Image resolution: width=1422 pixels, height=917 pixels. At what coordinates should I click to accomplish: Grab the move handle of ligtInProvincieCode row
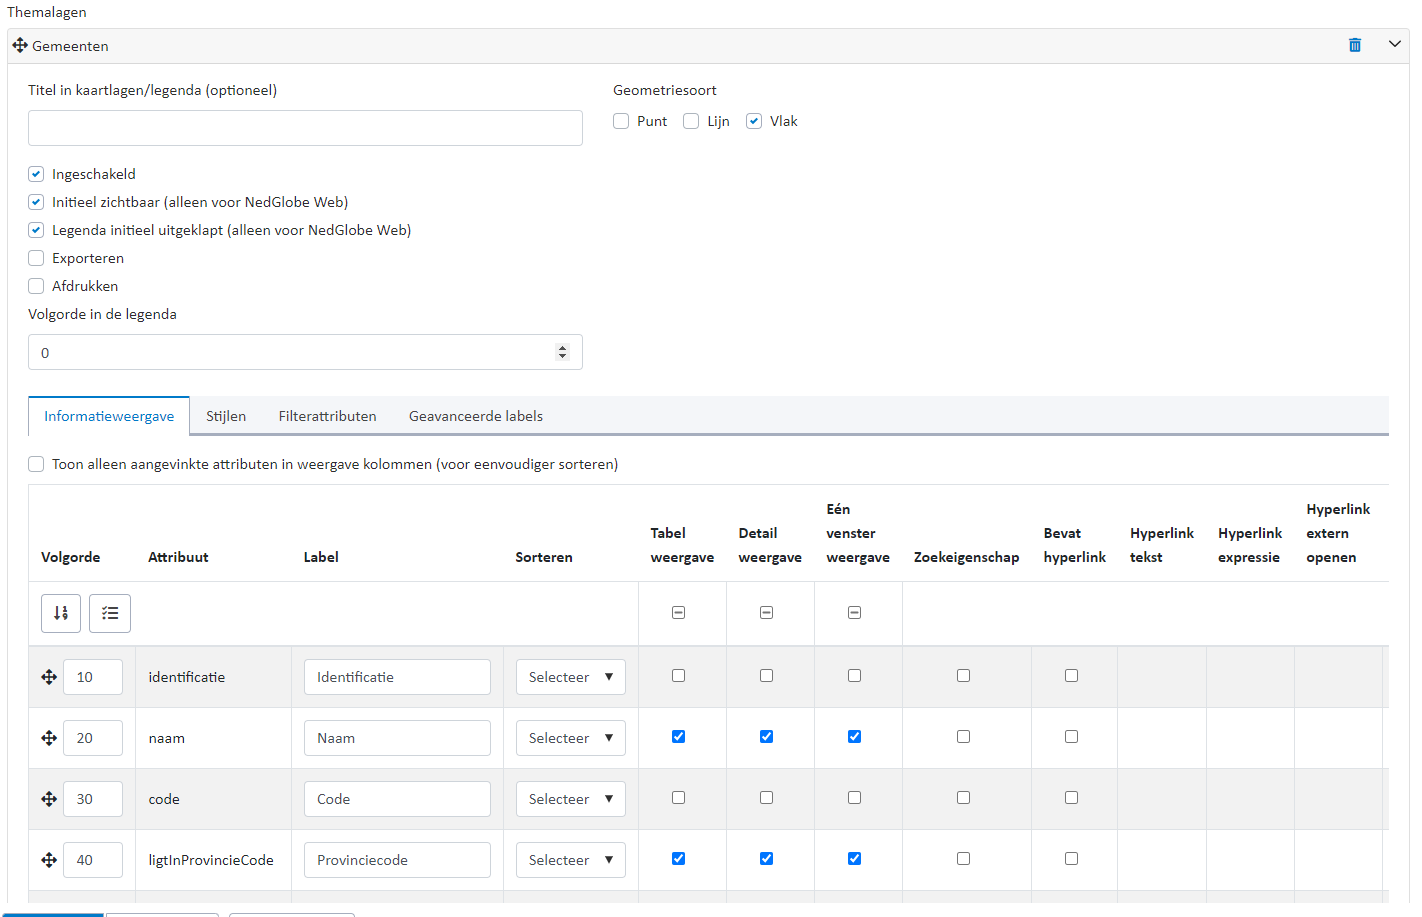49,860
